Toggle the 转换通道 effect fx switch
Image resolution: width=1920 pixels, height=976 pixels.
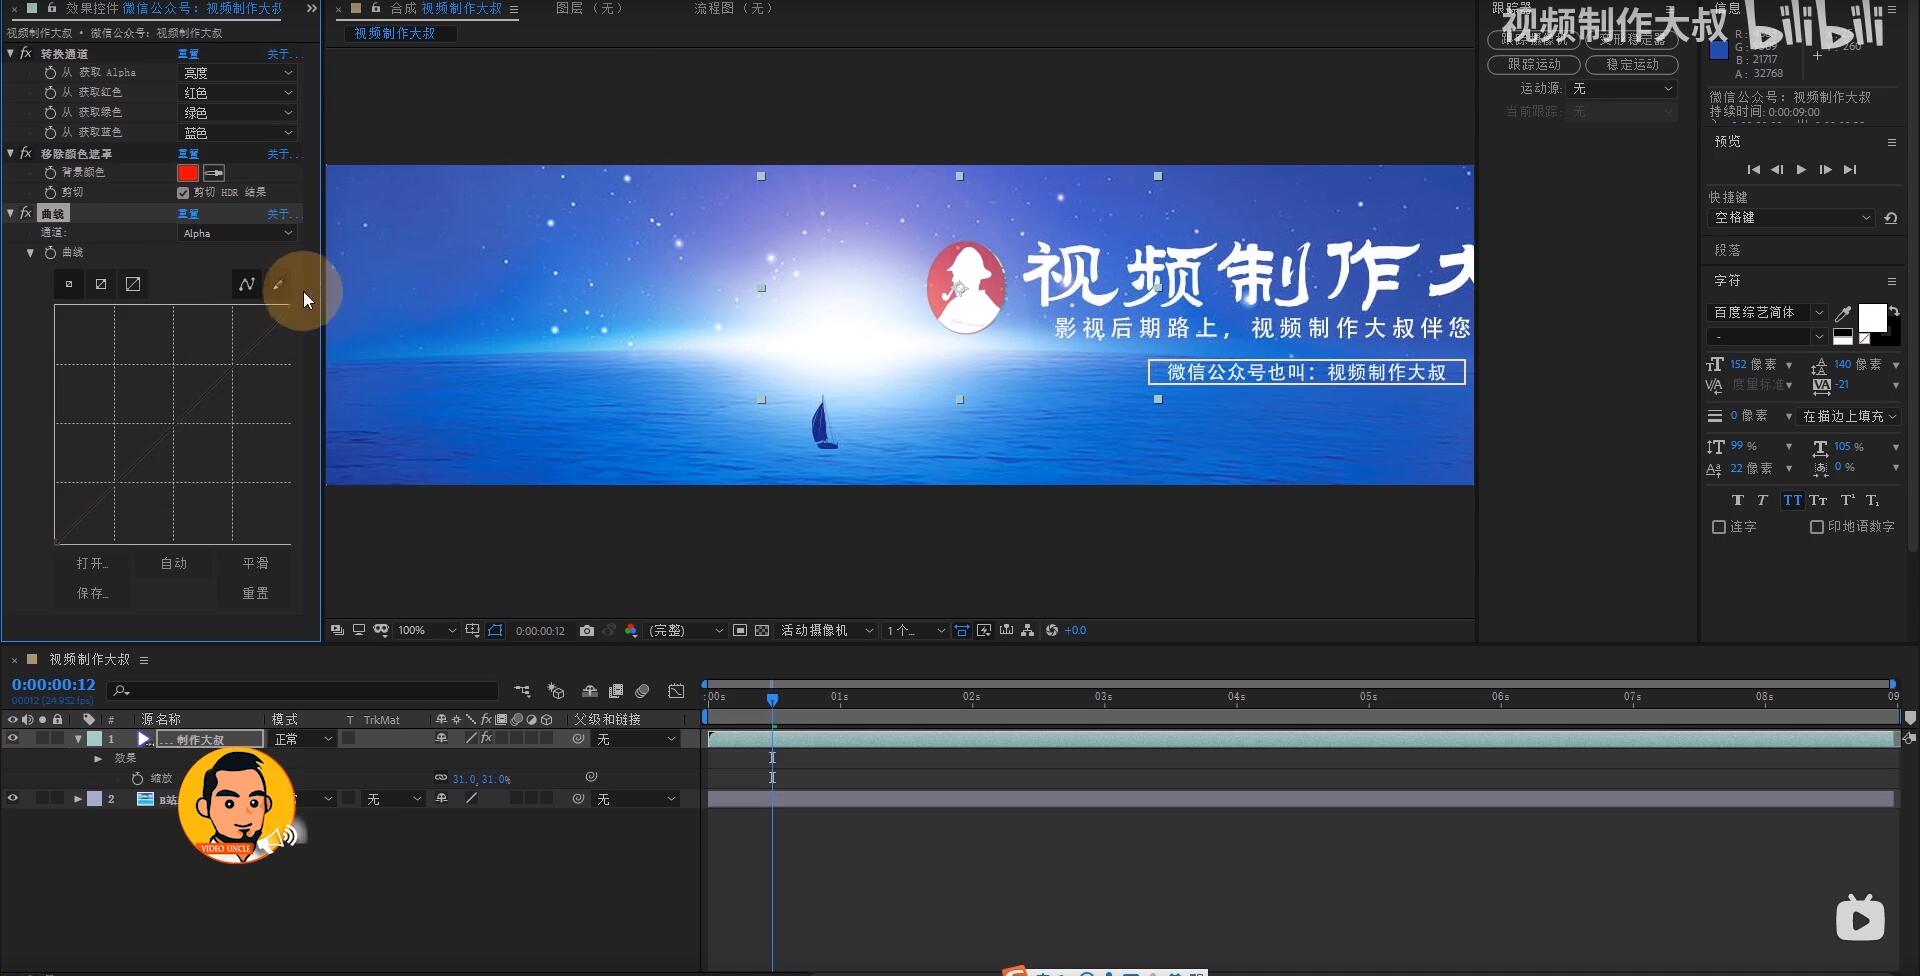point(26,53)
